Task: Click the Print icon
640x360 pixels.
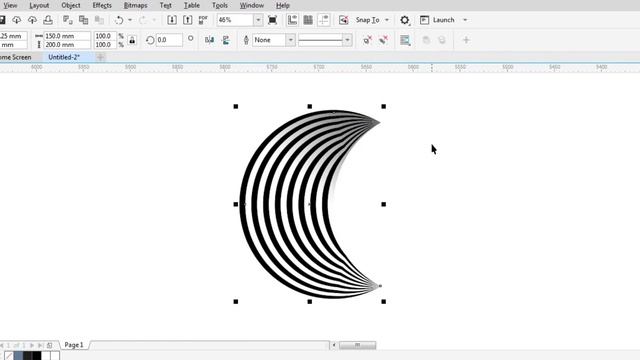Action: click(x=48, y=20)
